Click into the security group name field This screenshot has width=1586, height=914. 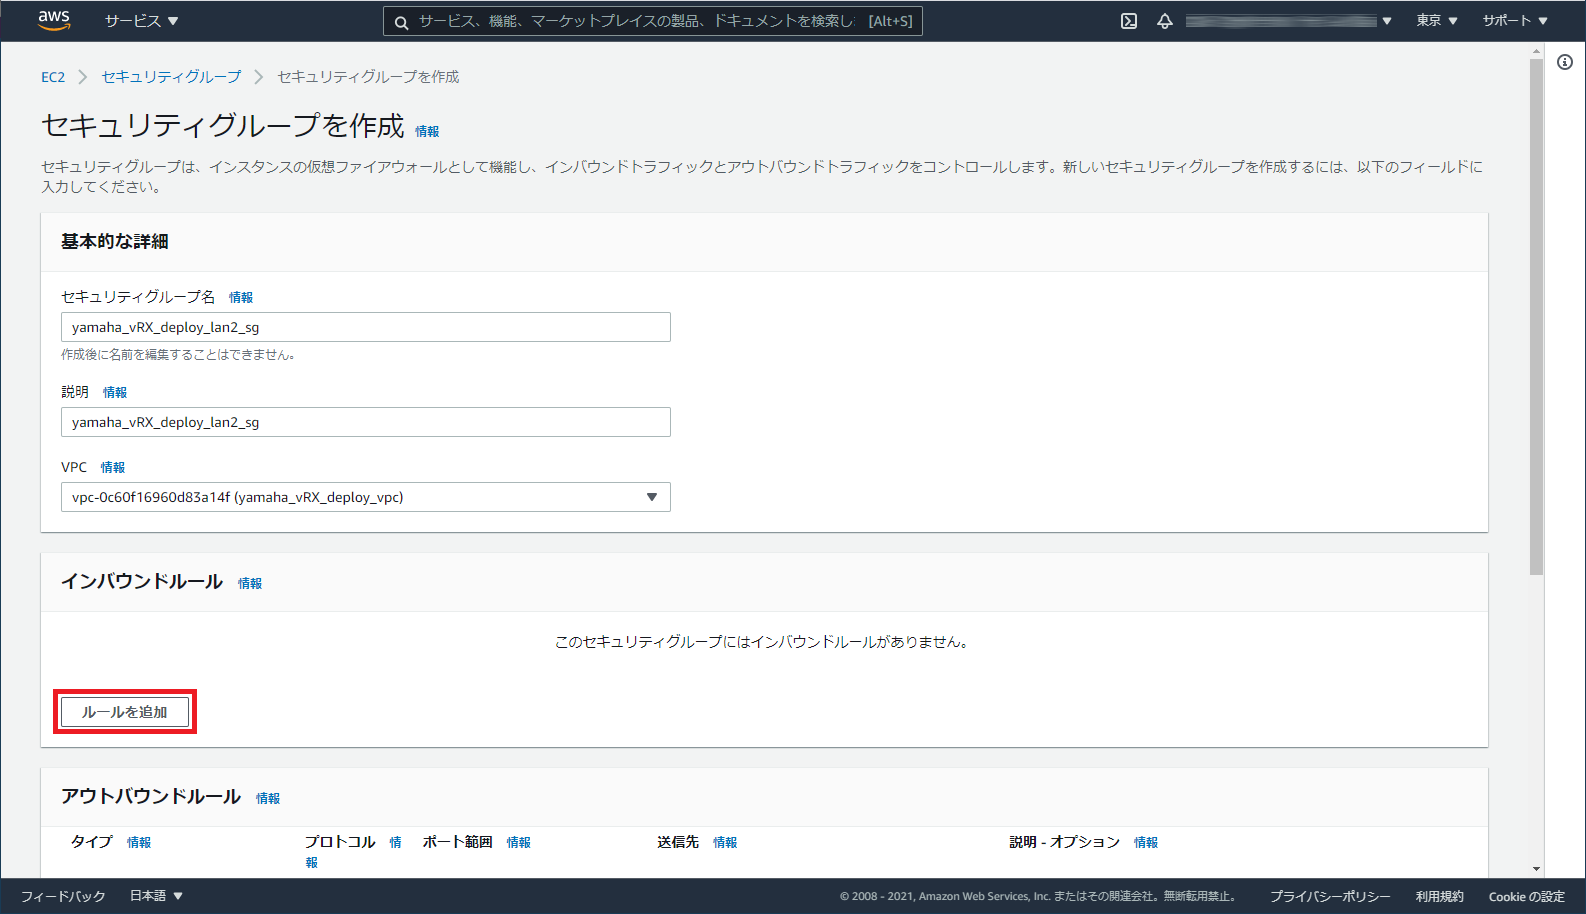click(365, 327)
